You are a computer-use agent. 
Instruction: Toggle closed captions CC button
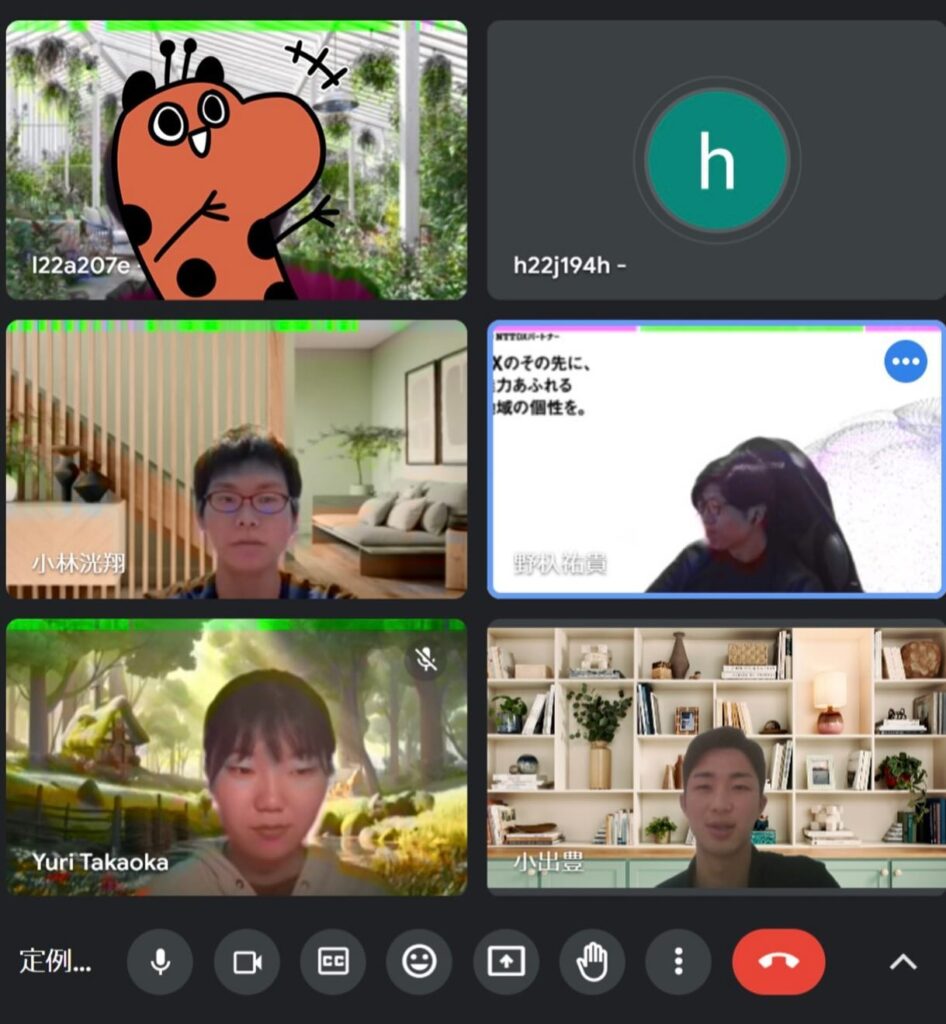click(333, 961)
